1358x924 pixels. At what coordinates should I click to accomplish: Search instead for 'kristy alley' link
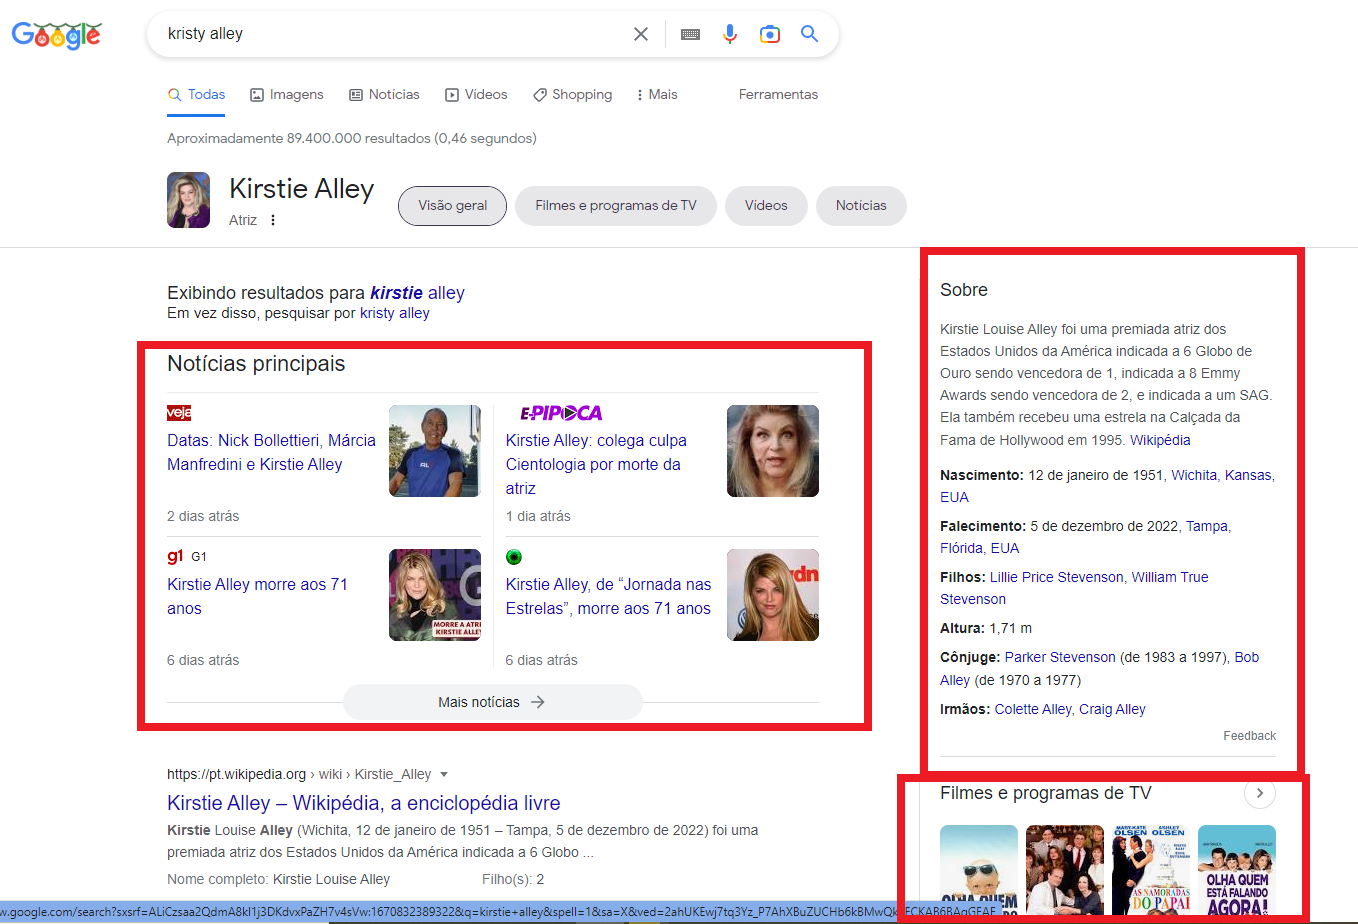point(395,313)
